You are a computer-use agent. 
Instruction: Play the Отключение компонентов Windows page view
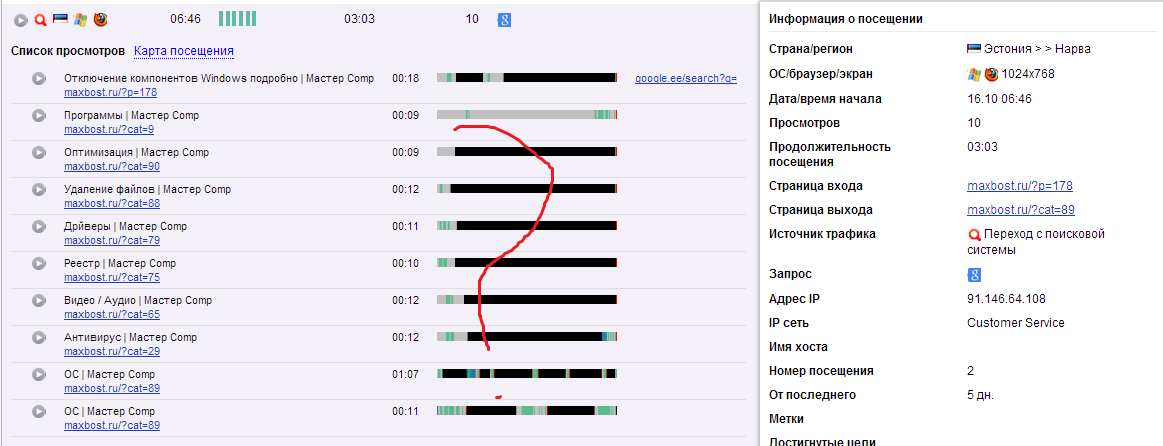pos(39,79)
